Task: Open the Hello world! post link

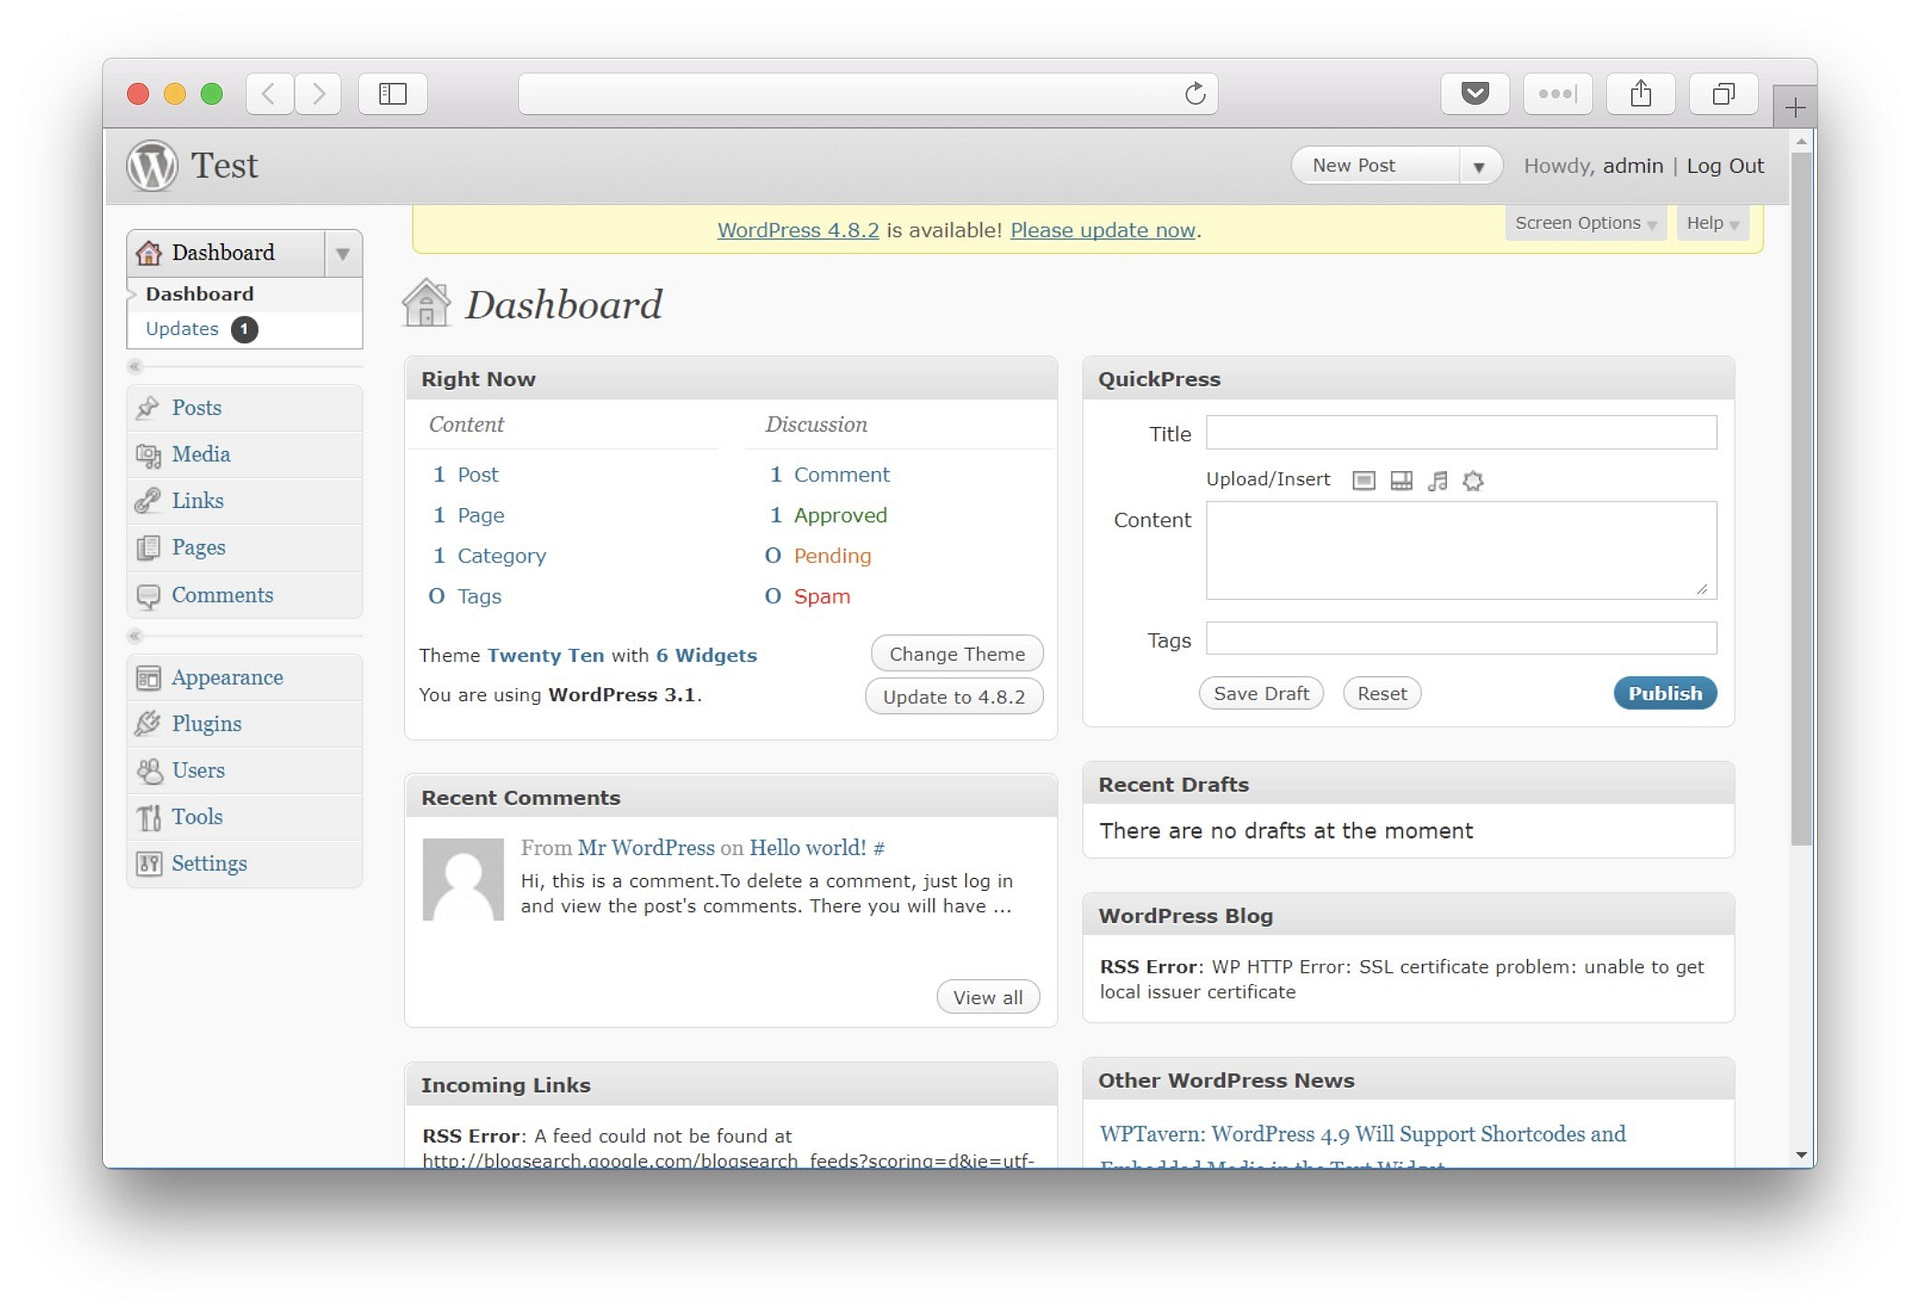Action: pyautogui.click(x=808, y=848)
